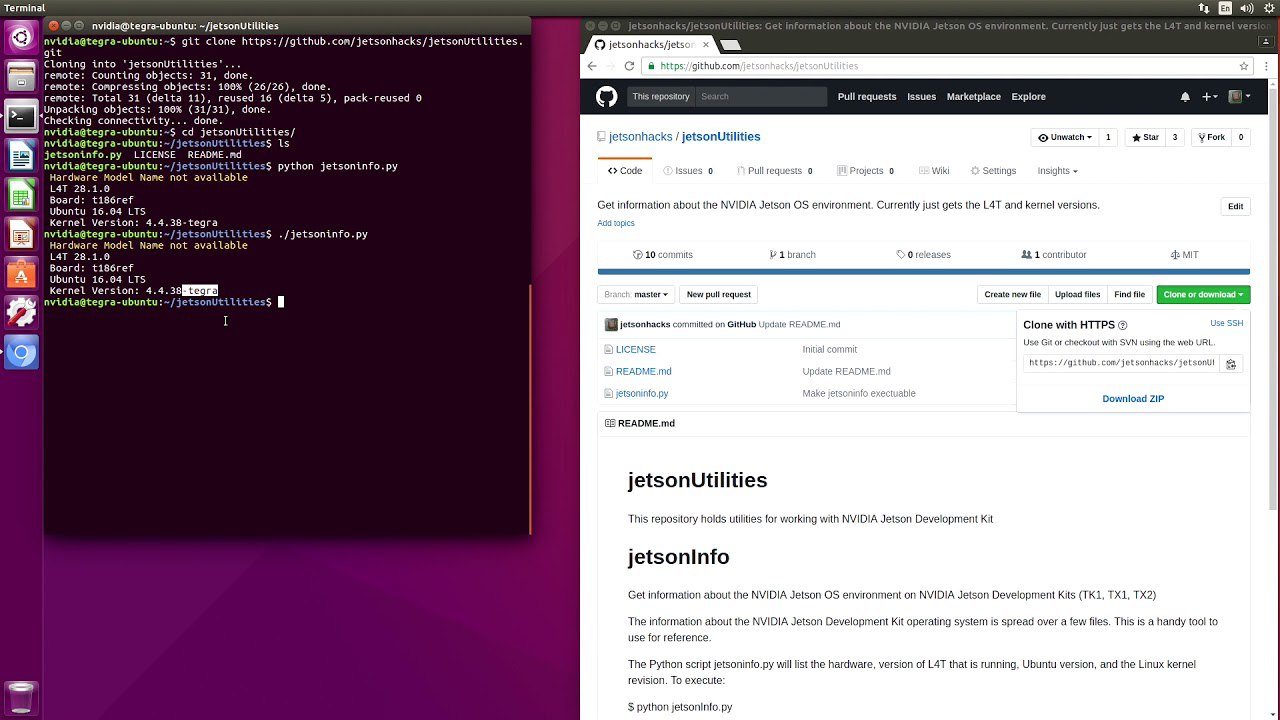Click Create new file button
1280x720 pixels.
pos(1012,295)
